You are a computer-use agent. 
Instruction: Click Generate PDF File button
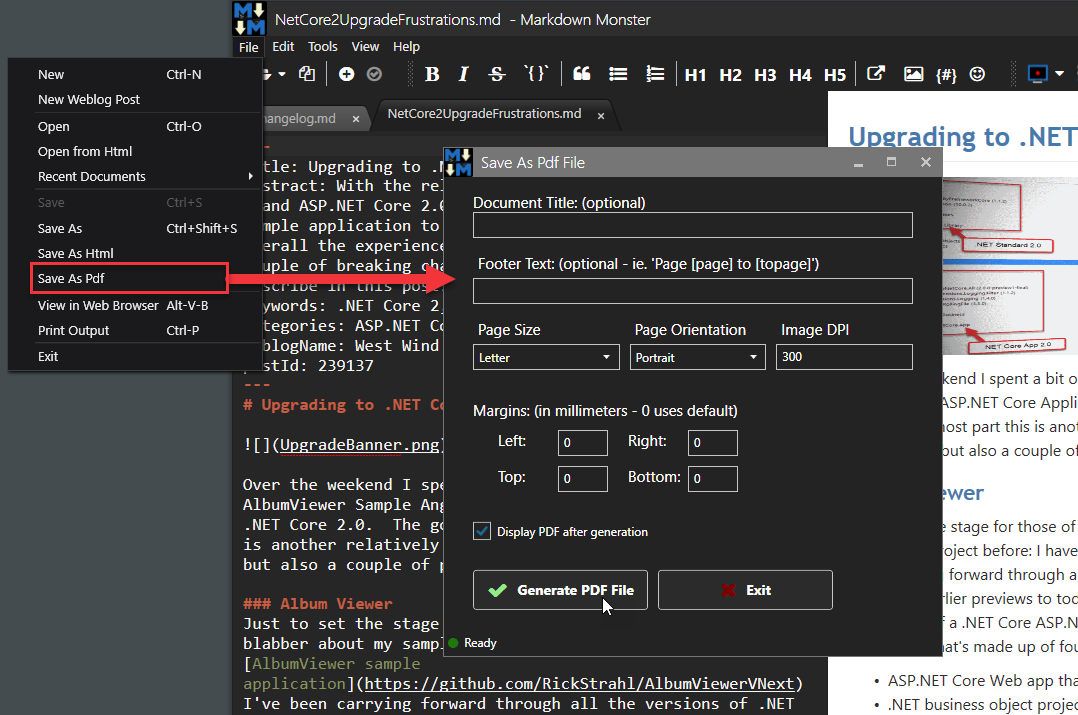click(x=560, y=590)
